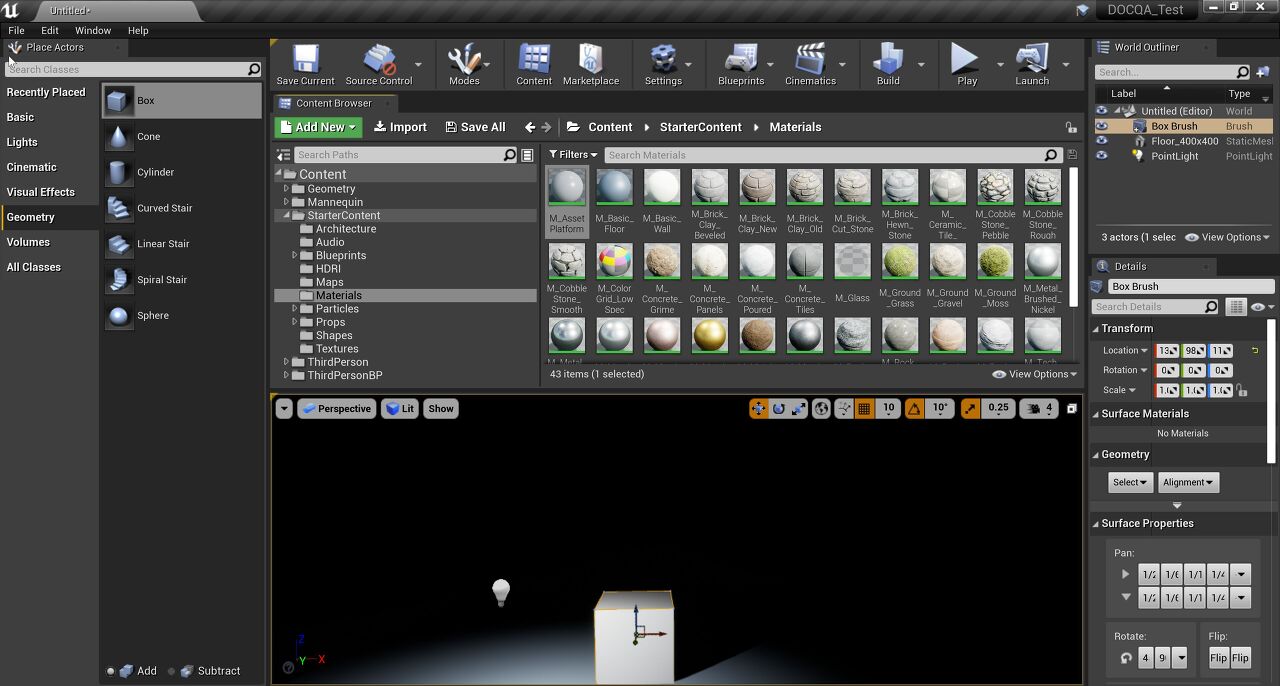The image size is (1280, 686).
Task: Open the Add New dropdown
Action: point(318,127)
